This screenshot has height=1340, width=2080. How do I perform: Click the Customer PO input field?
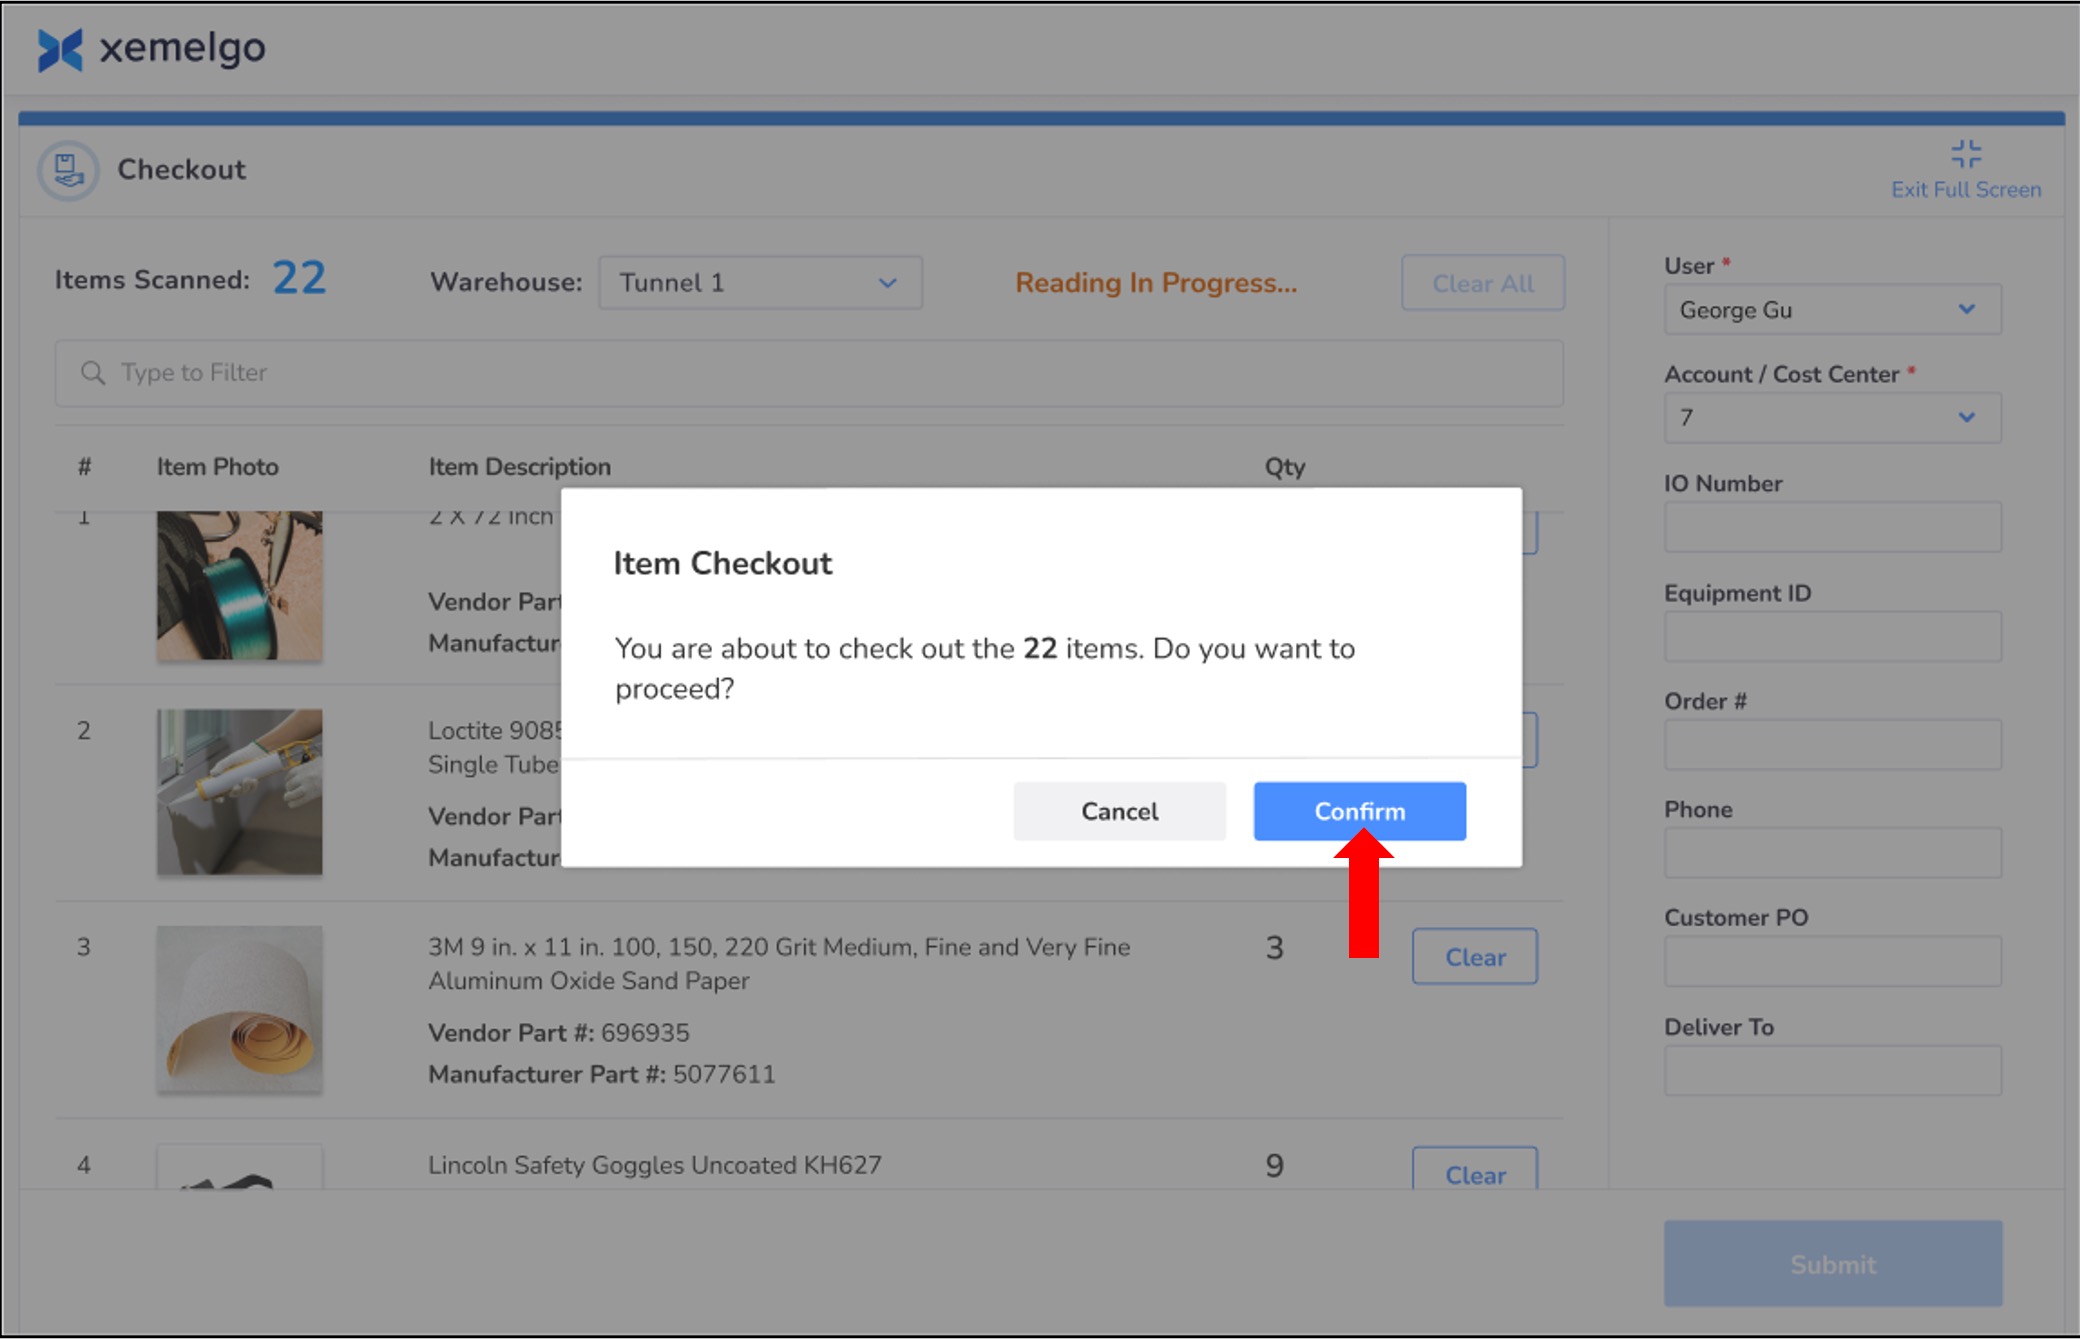tap(1832, 961)
